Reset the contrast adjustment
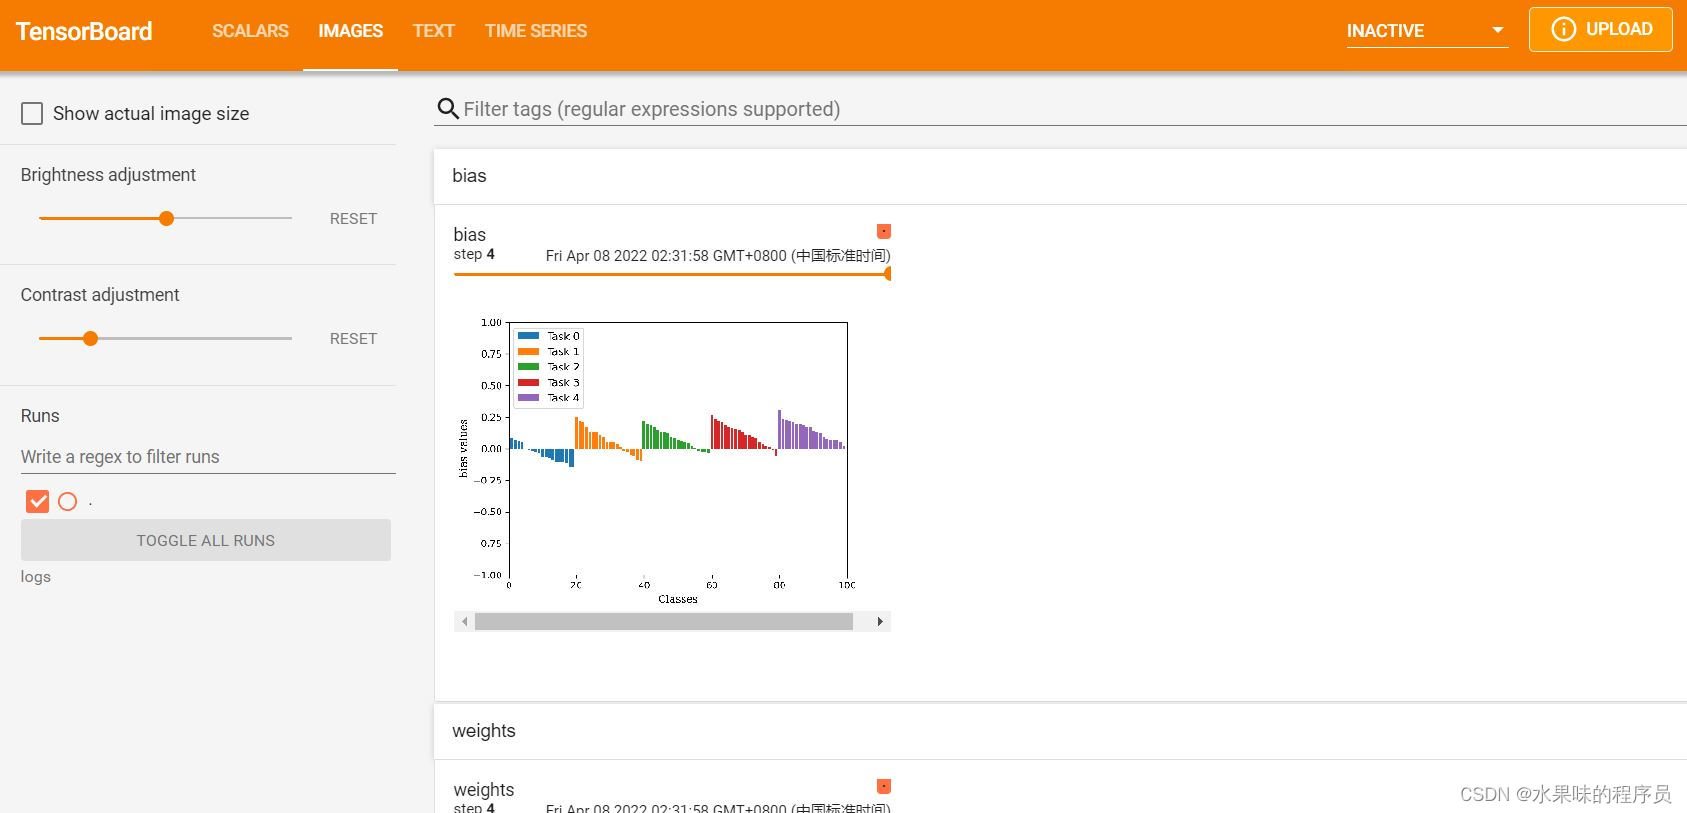Image resolution: width=1687 pixels, height=813 pixels. click(353, 338)
